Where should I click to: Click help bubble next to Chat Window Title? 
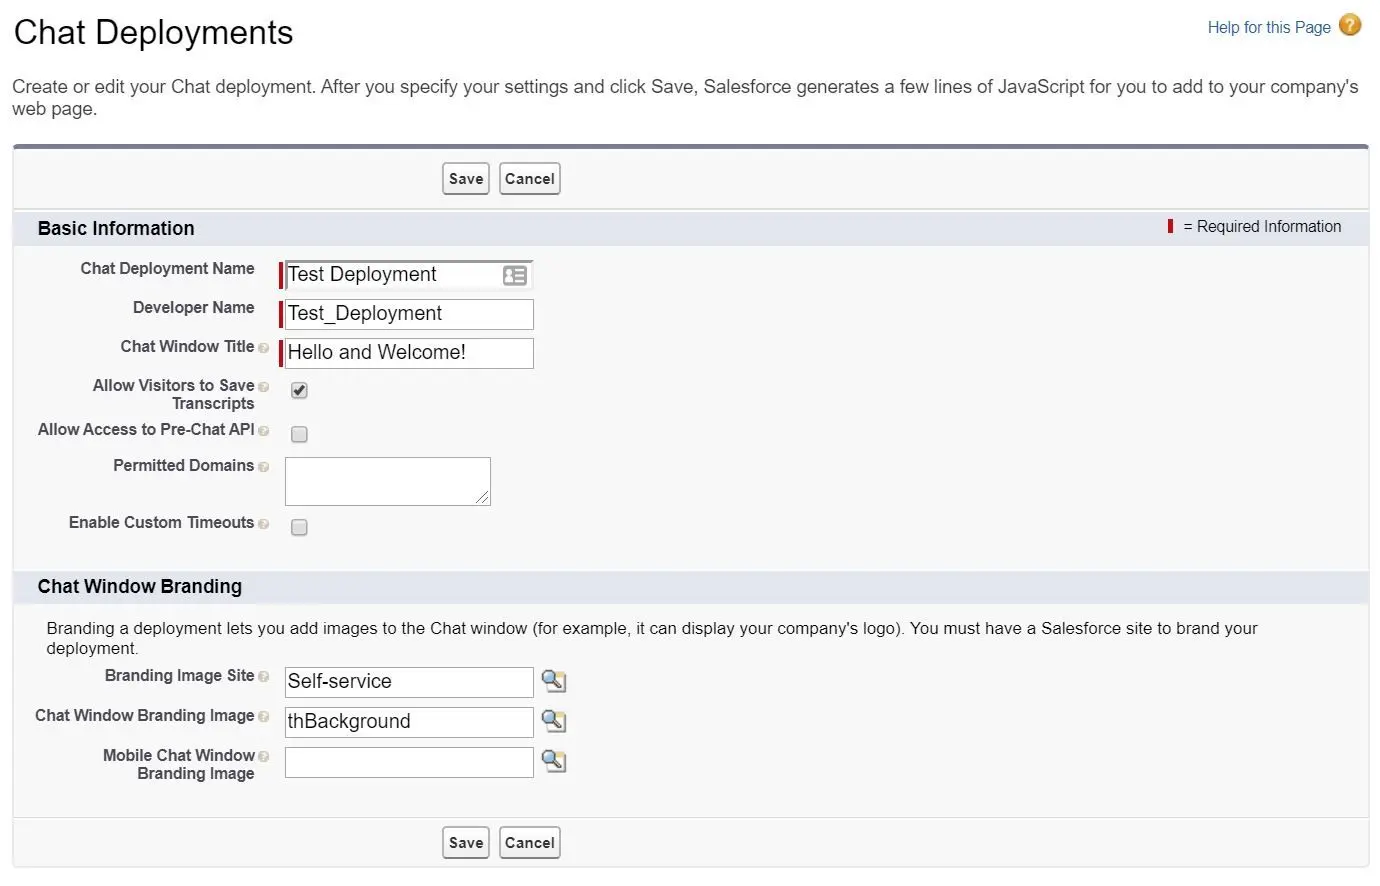click(x=263, y=348)
